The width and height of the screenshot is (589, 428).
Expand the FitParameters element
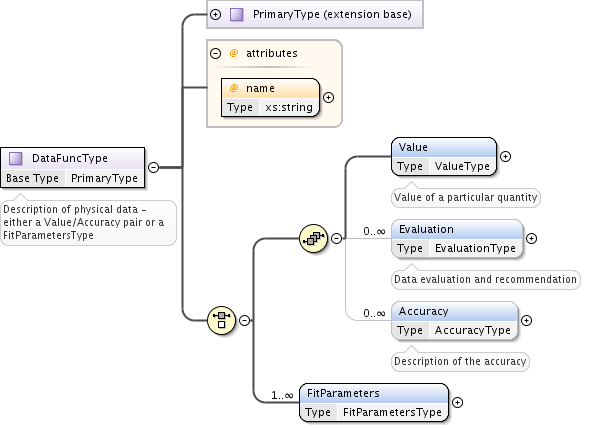(457, 402)
